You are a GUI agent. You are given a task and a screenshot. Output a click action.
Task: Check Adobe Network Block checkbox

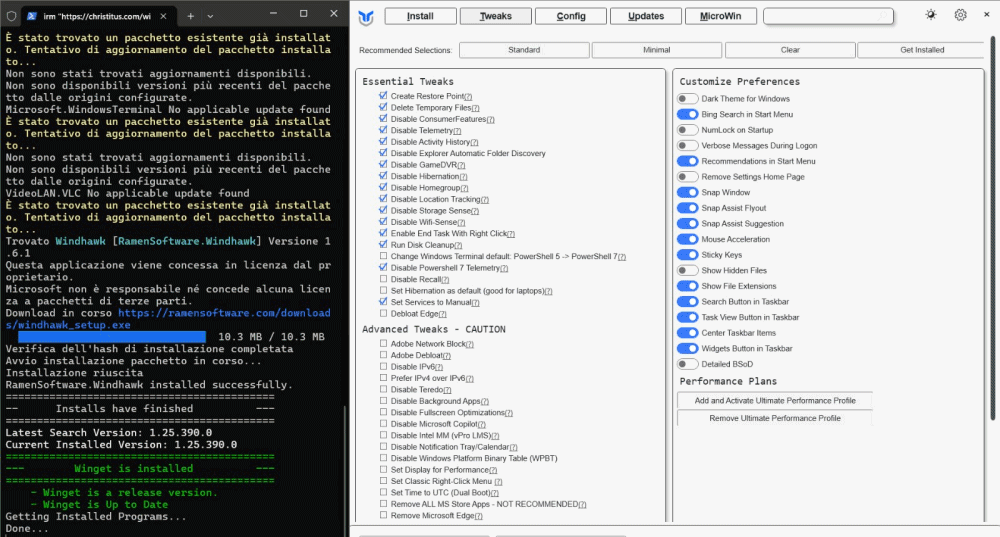[x=383, y=343]
